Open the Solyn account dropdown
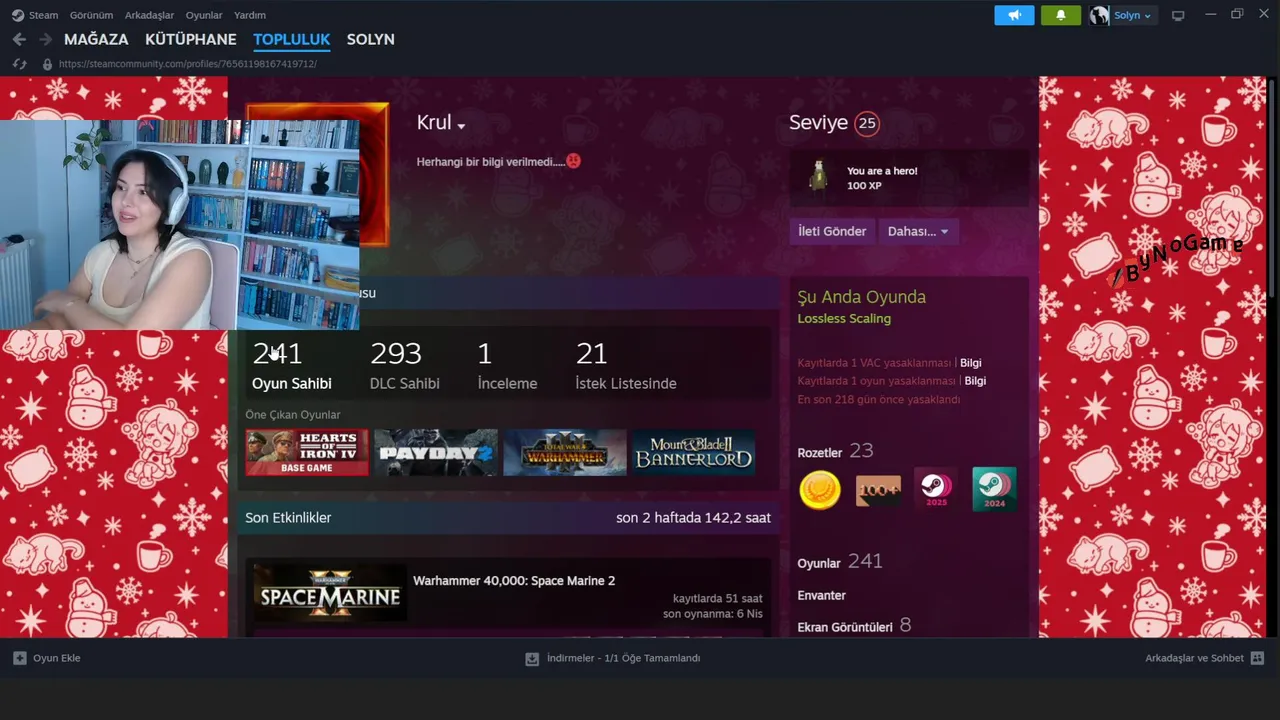 [1132, 15]
